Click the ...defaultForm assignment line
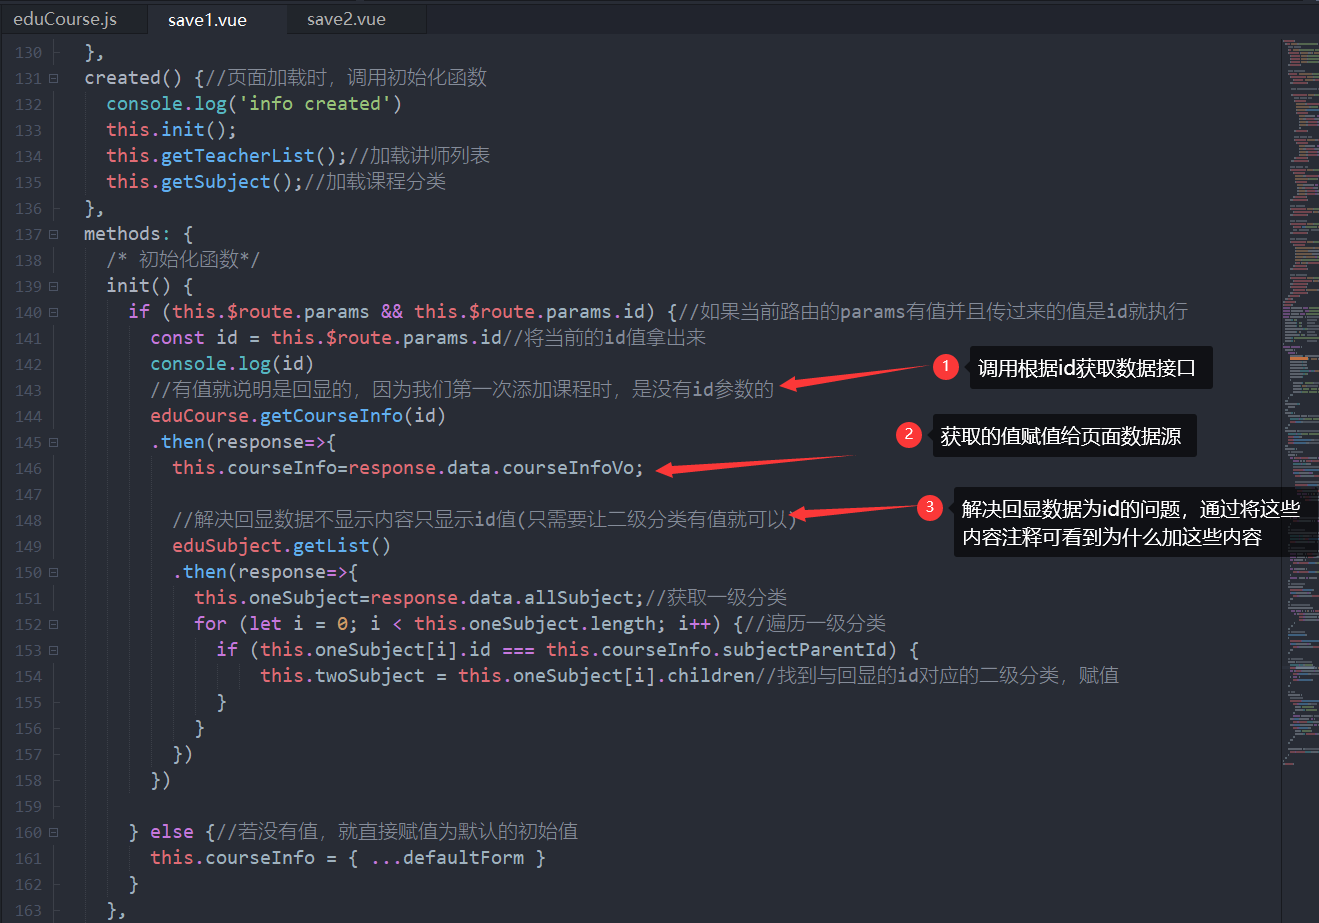The height and width of the screenshot is (923, 1319). coord(348,858)
